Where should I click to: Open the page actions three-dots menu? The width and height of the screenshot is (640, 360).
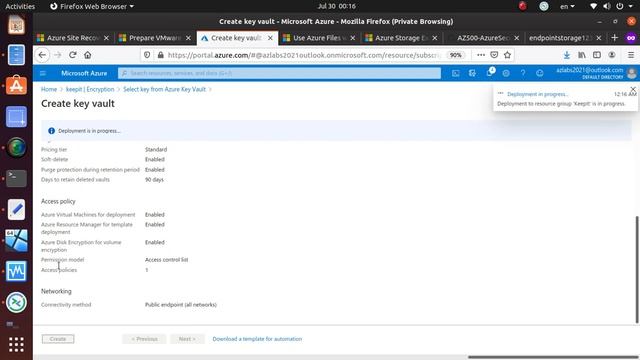pyautogui.click(x=481, y=55)
